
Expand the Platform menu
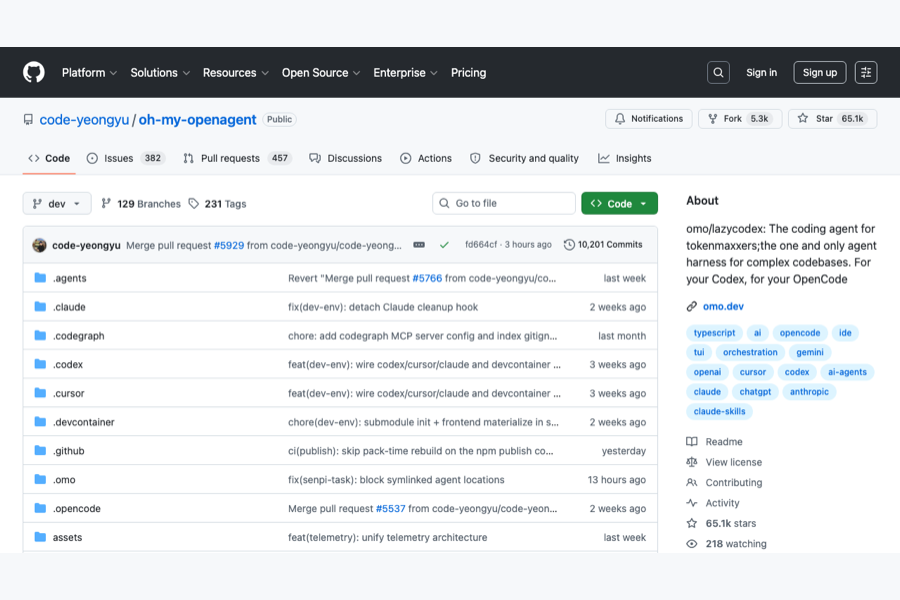pos(89,73)
